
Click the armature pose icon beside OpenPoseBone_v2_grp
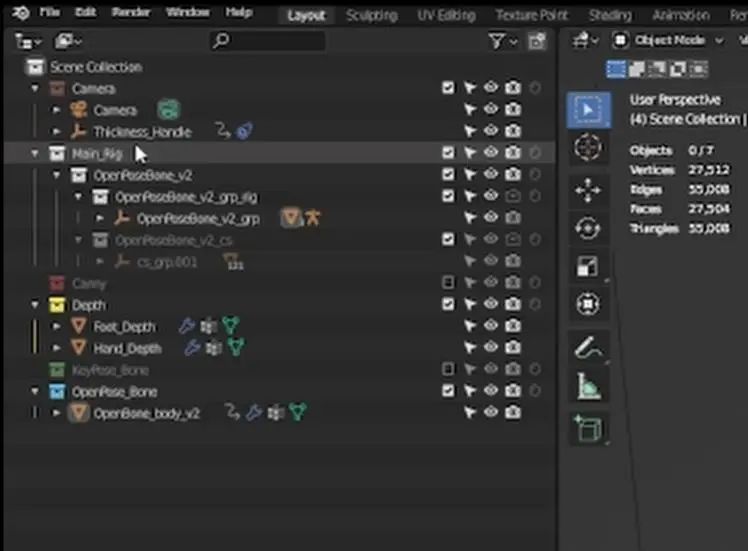pyautogui.click(x=312, y=218)
